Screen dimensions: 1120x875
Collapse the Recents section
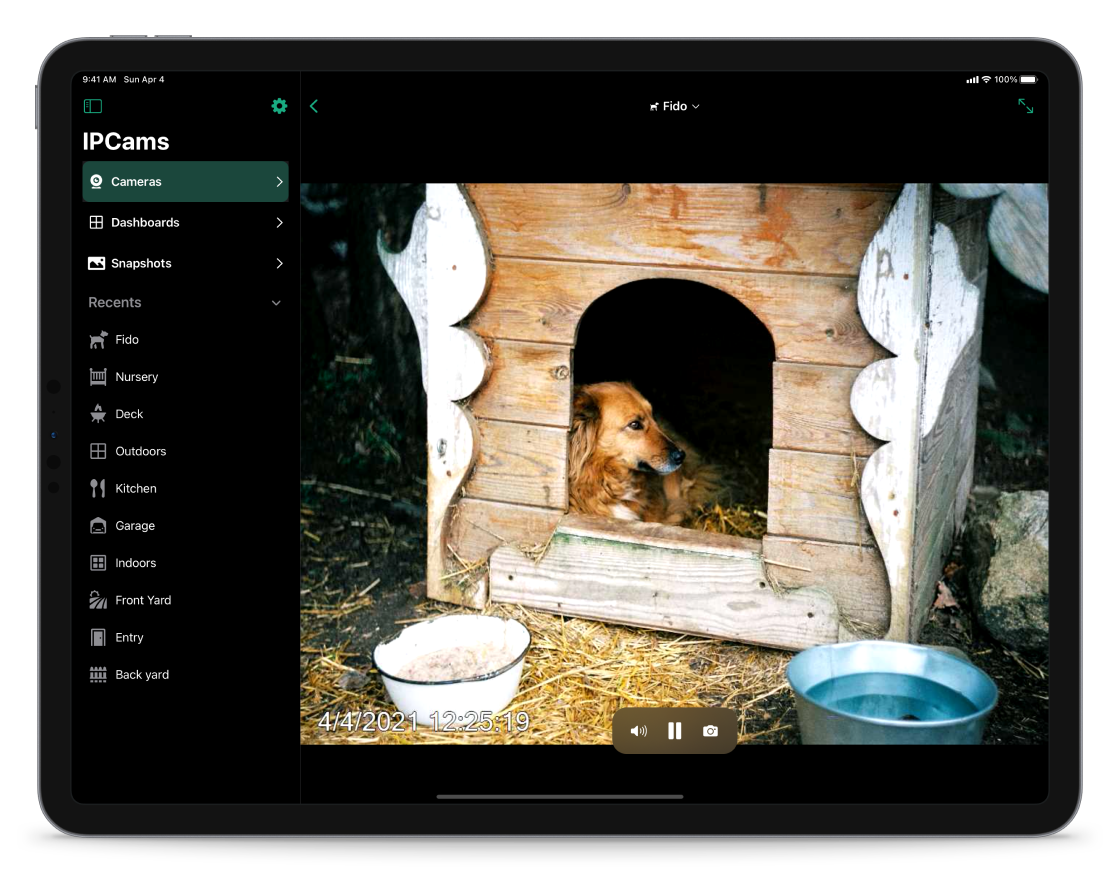pyautogui.click(x=276, y=303)
